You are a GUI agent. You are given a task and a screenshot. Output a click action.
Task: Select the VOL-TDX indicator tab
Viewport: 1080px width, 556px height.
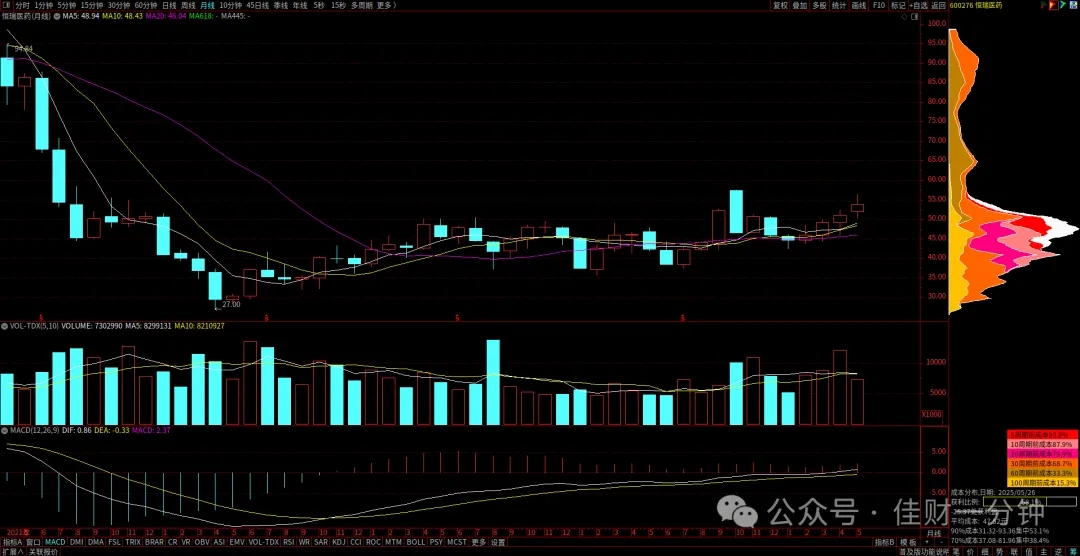[x=264, y=542]
